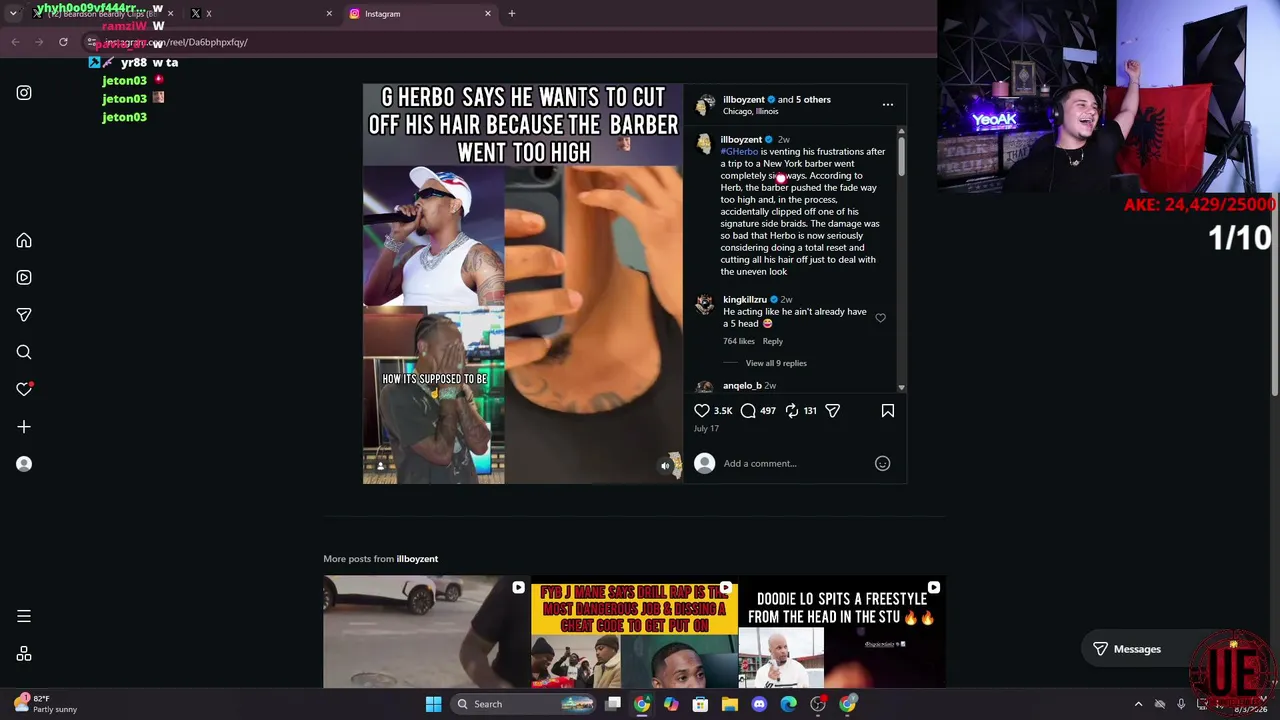
Task: Expand View all 9 replies
Action: click(776, 364)
